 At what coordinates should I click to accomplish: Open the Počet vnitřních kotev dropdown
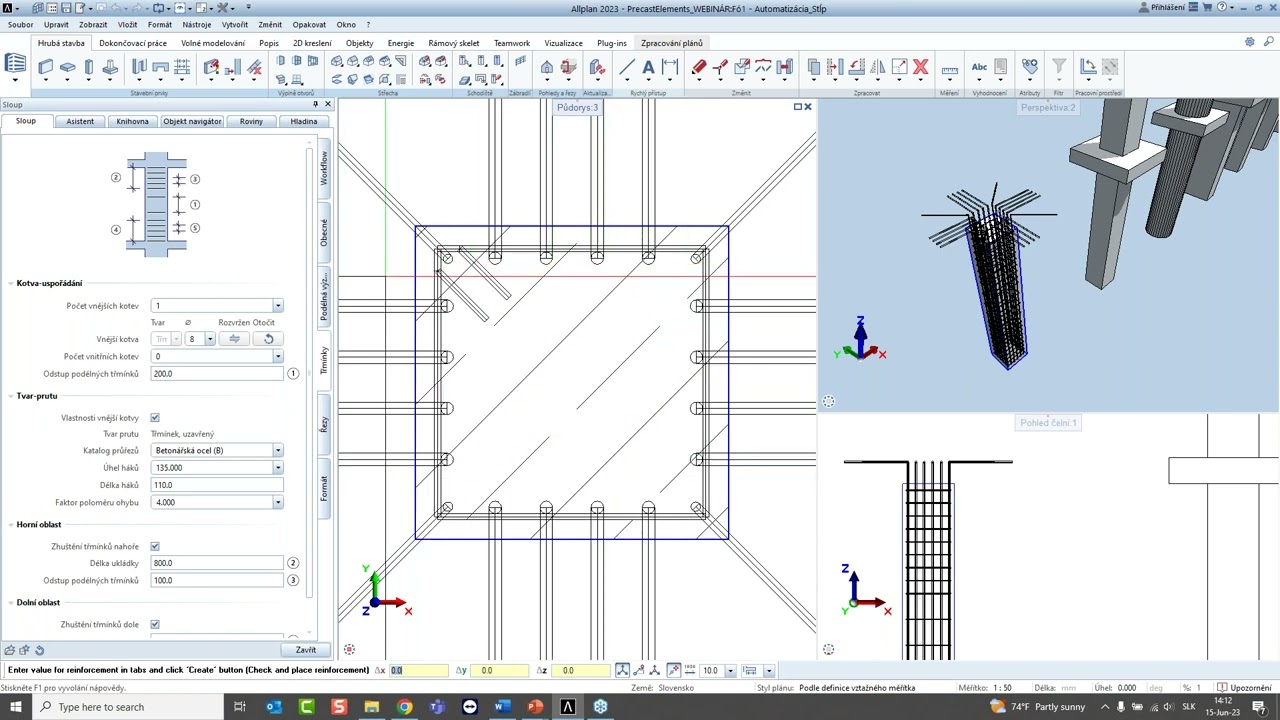coord(277,357)
